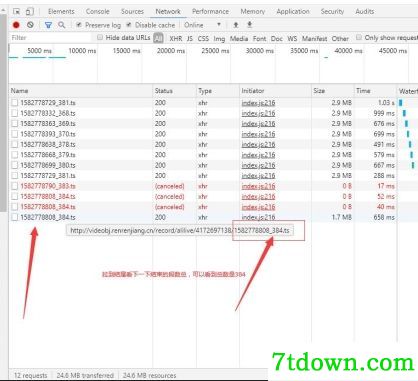Viewport: 418px width, 381px height.
Task: Import HAR file with up-arrow icon
Action: pos(236,25)
